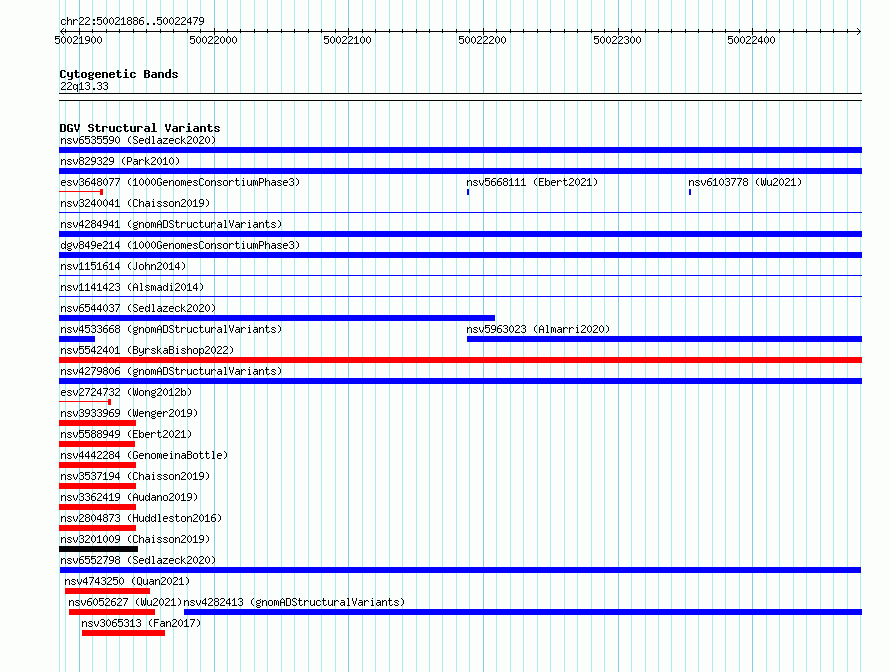890x672 pixels.
Task: Click the blue bar under nsv6535590
Action: (x=460, y=150)
